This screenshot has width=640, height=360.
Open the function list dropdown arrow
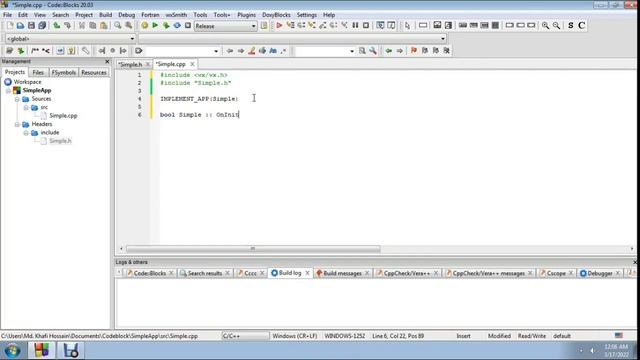pyautogui.click(x=443, y=39)
